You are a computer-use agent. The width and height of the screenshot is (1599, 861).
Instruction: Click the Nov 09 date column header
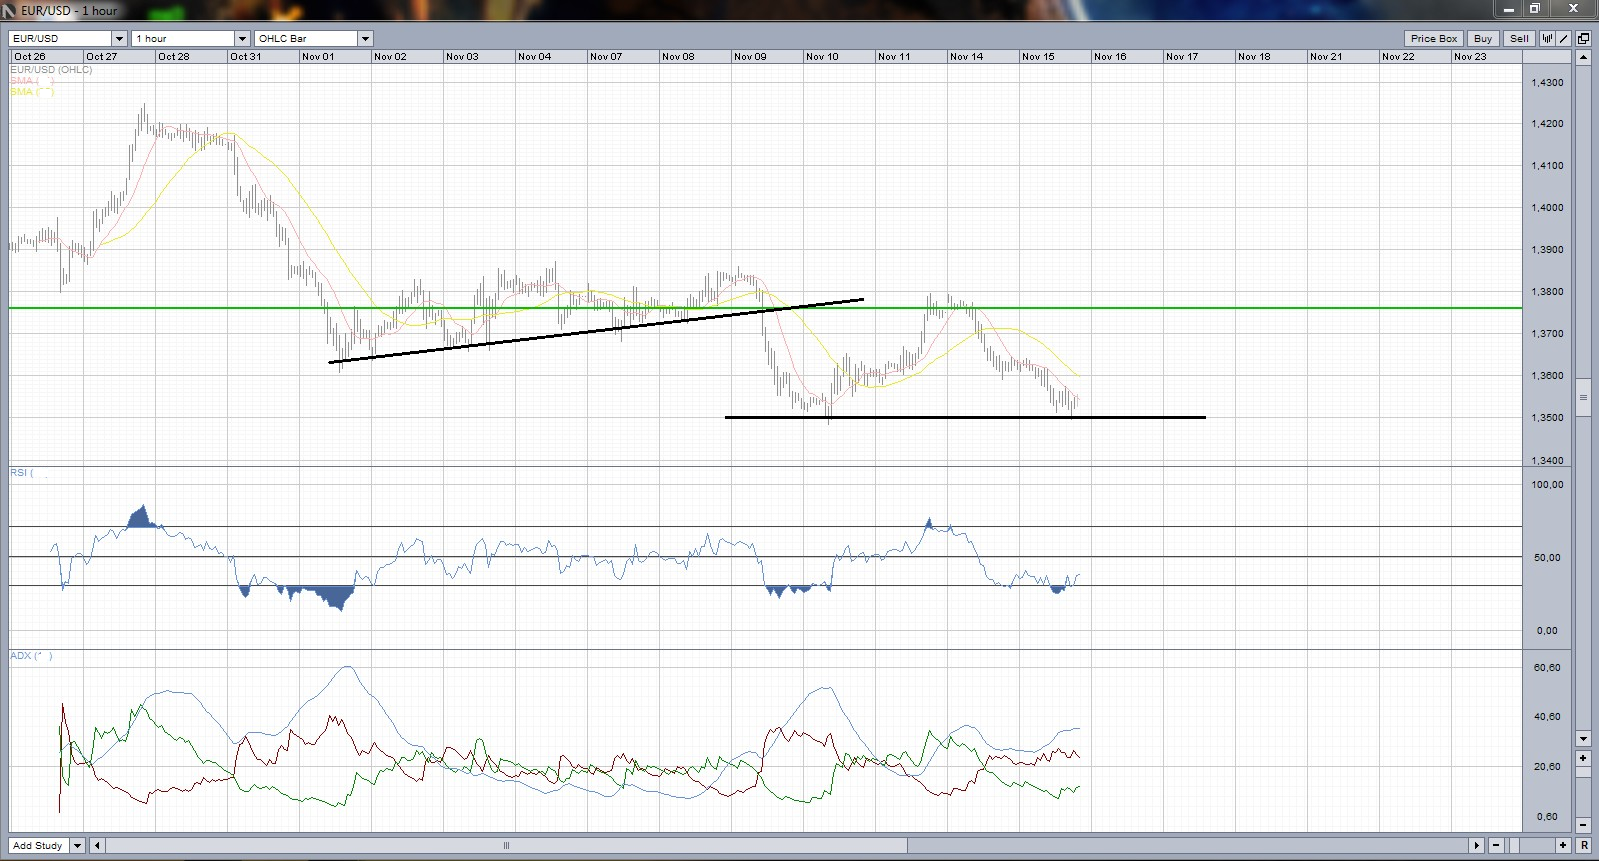coord(766,57)
